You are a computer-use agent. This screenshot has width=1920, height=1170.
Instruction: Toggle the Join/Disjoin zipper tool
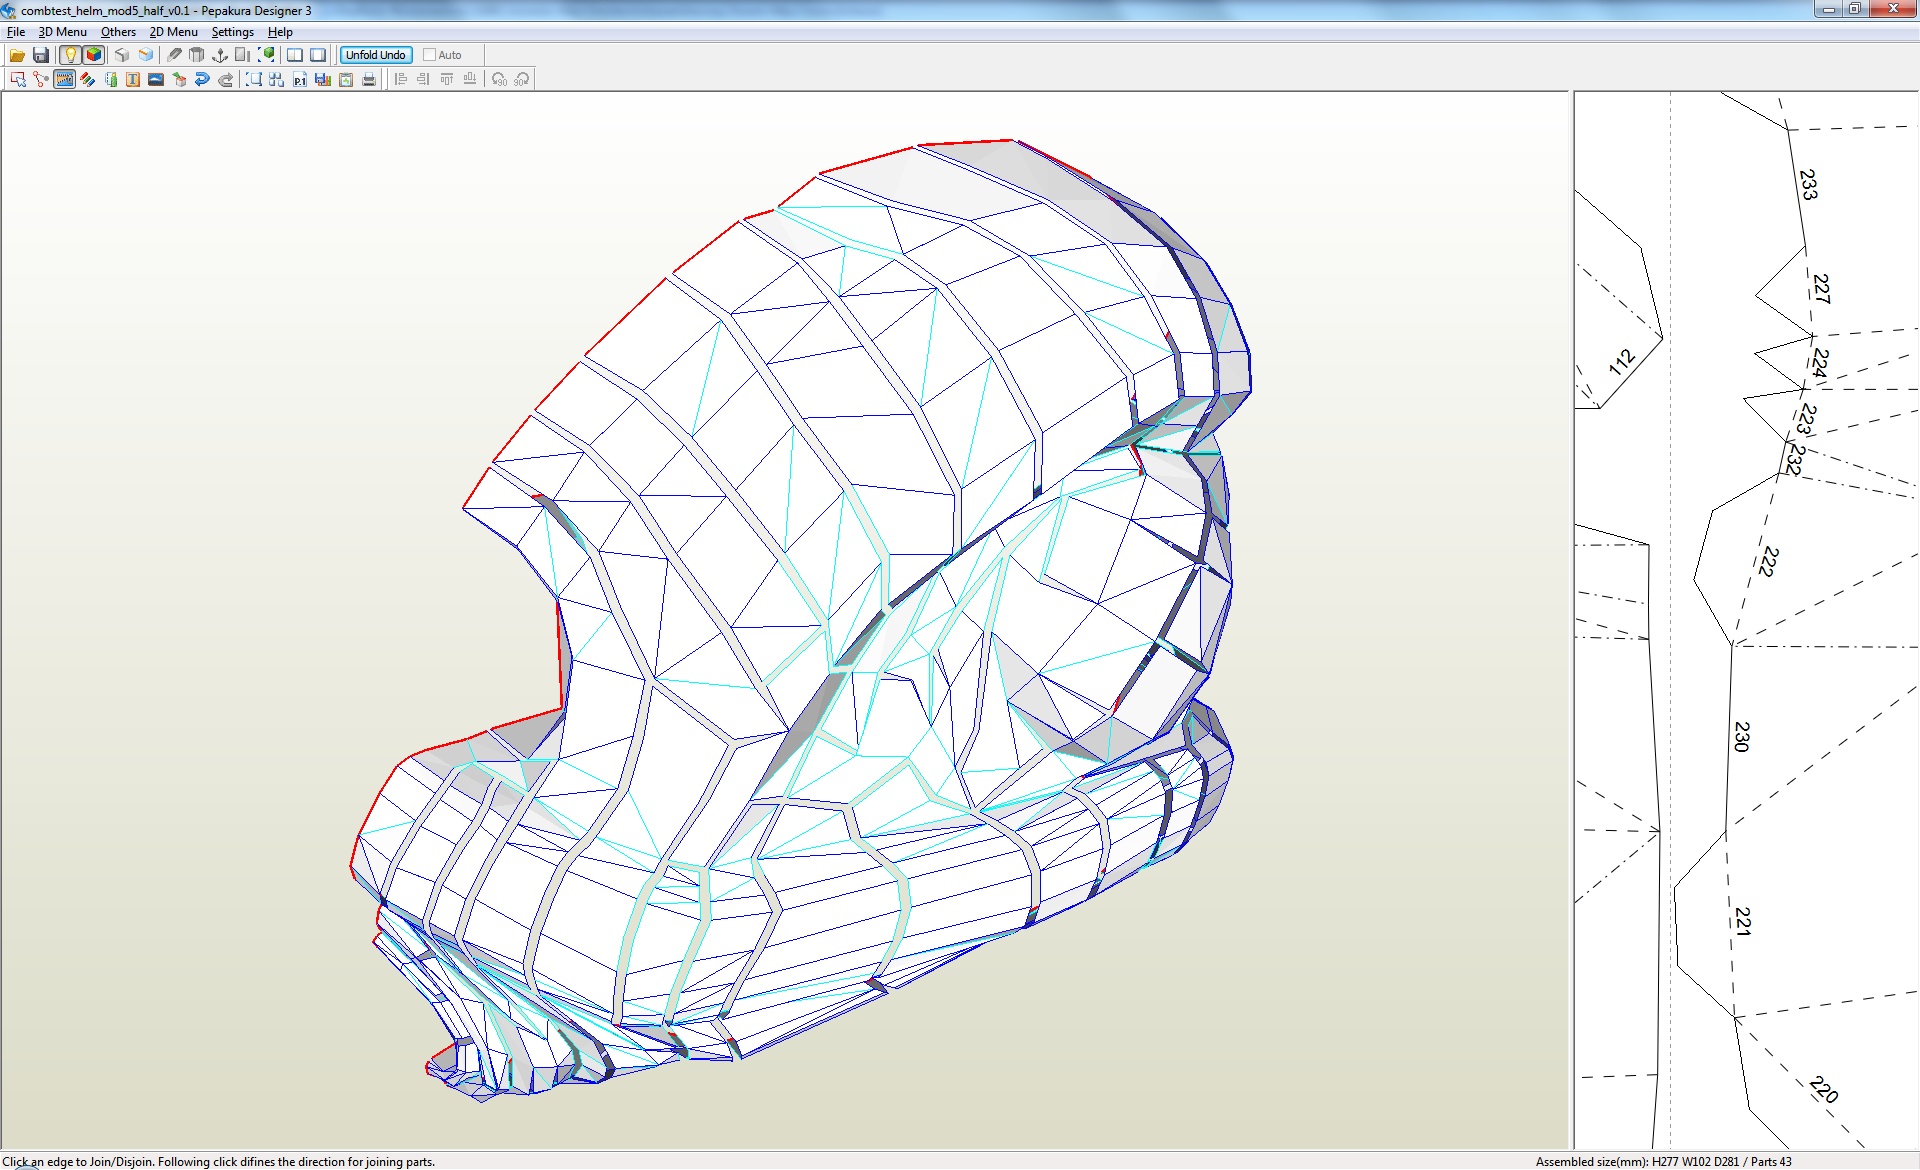click(65, 79)
